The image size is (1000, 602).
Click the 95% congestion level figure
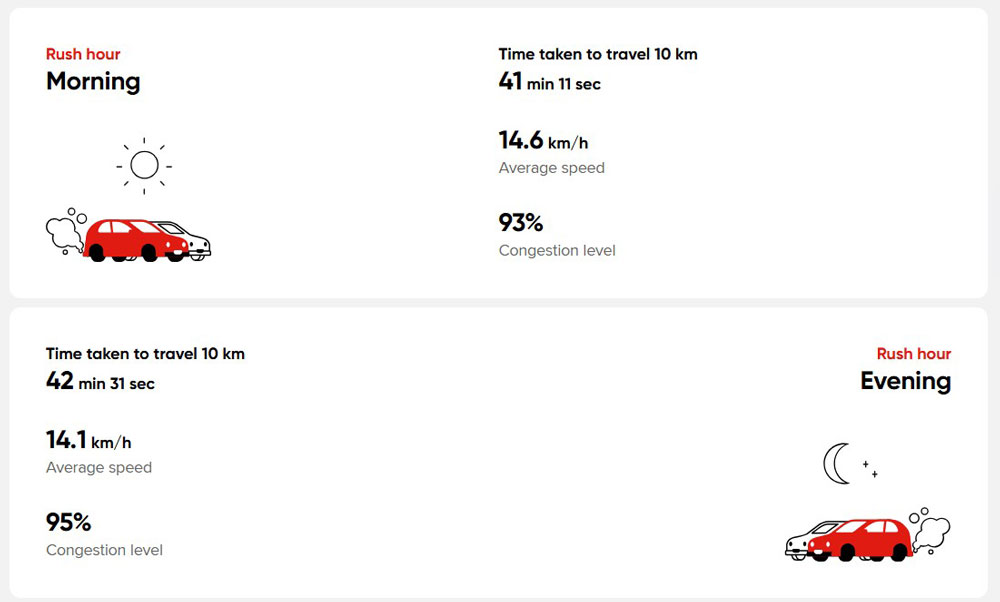(68, 522)
